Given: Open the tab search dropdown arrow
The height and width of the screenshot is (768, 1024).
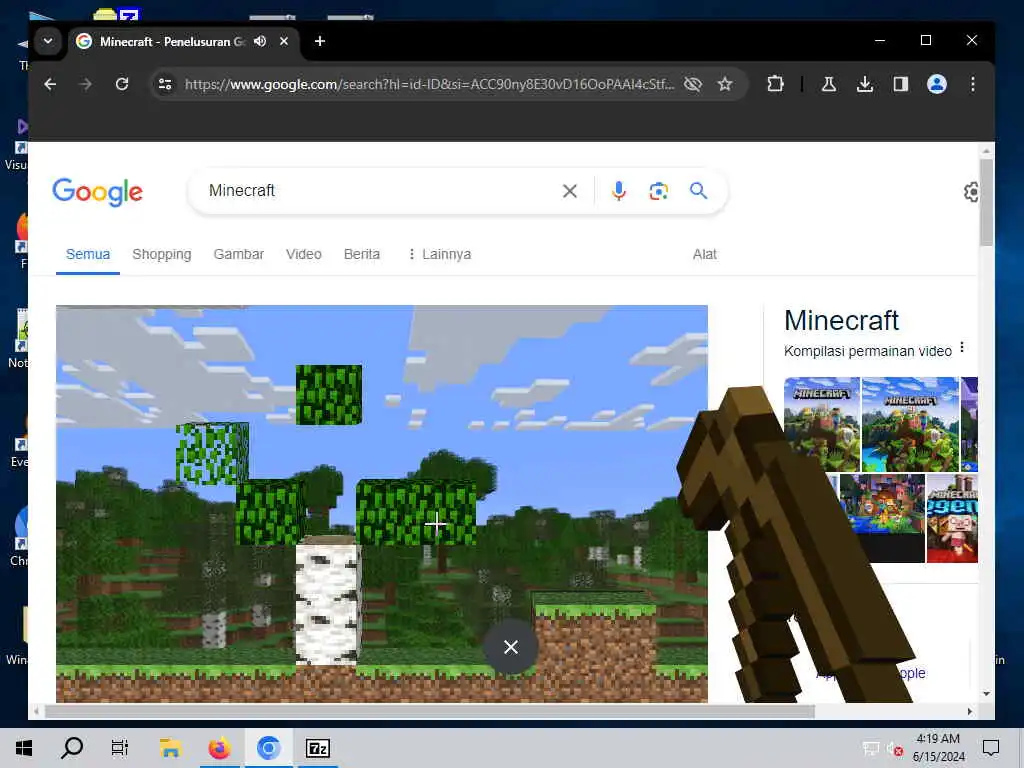Looking at the screenshot, I should pyautogui.click(x=48, y=41).
